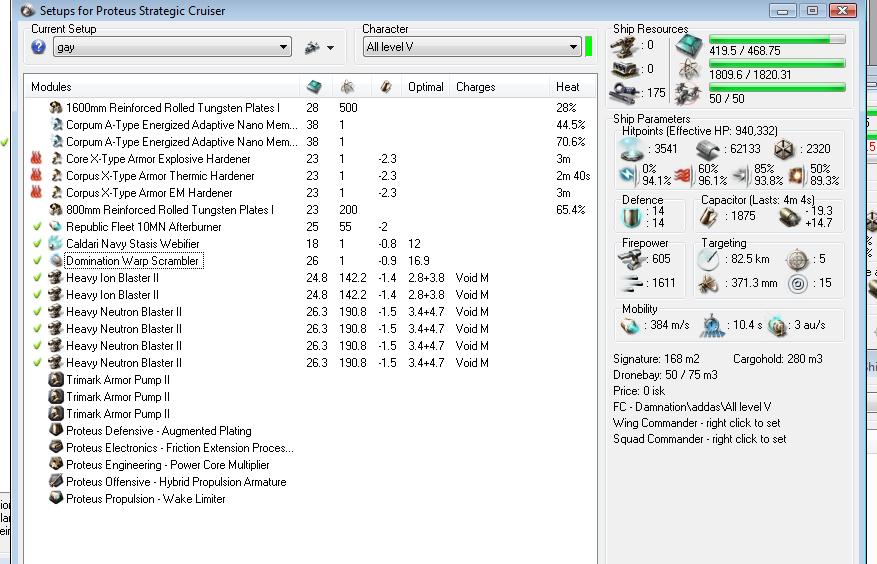The image size is (877, 564).
Task: Click the Proteus Defensive subsystem icon
Action: point(55,430)
